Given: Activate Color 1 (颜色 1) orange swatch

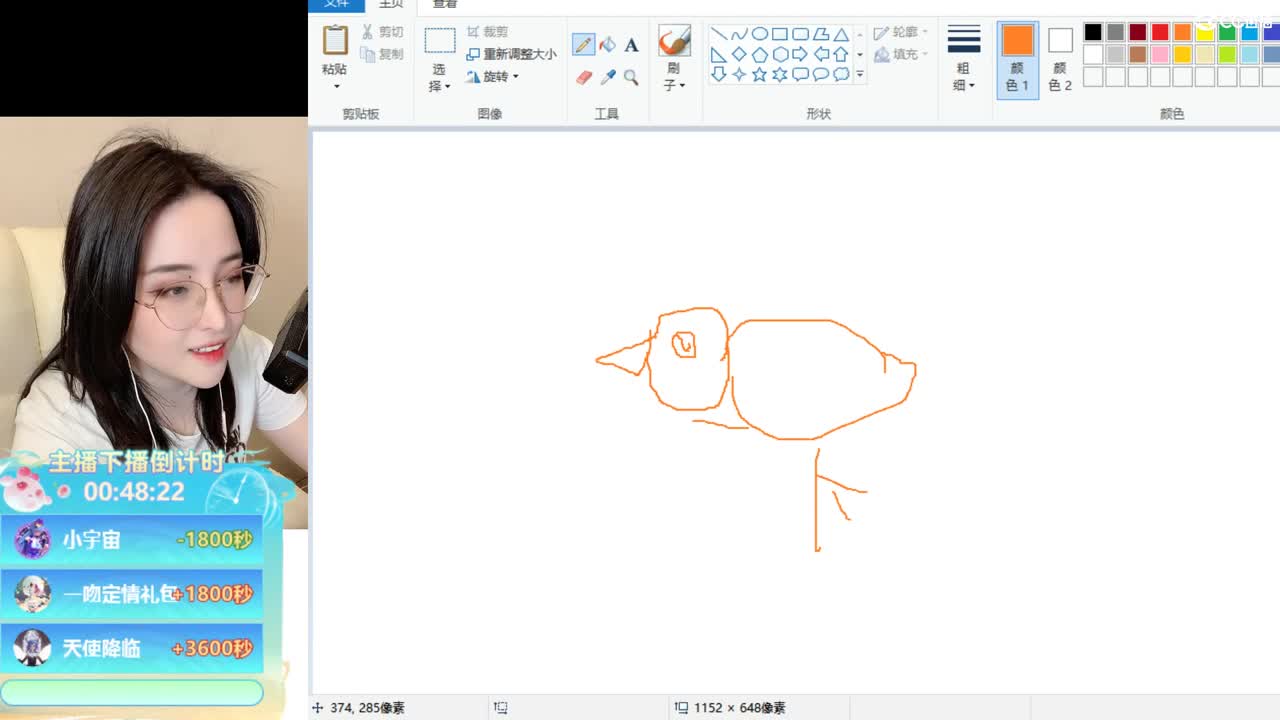Looking at the screenshot, I should (x=1018, y=59).
